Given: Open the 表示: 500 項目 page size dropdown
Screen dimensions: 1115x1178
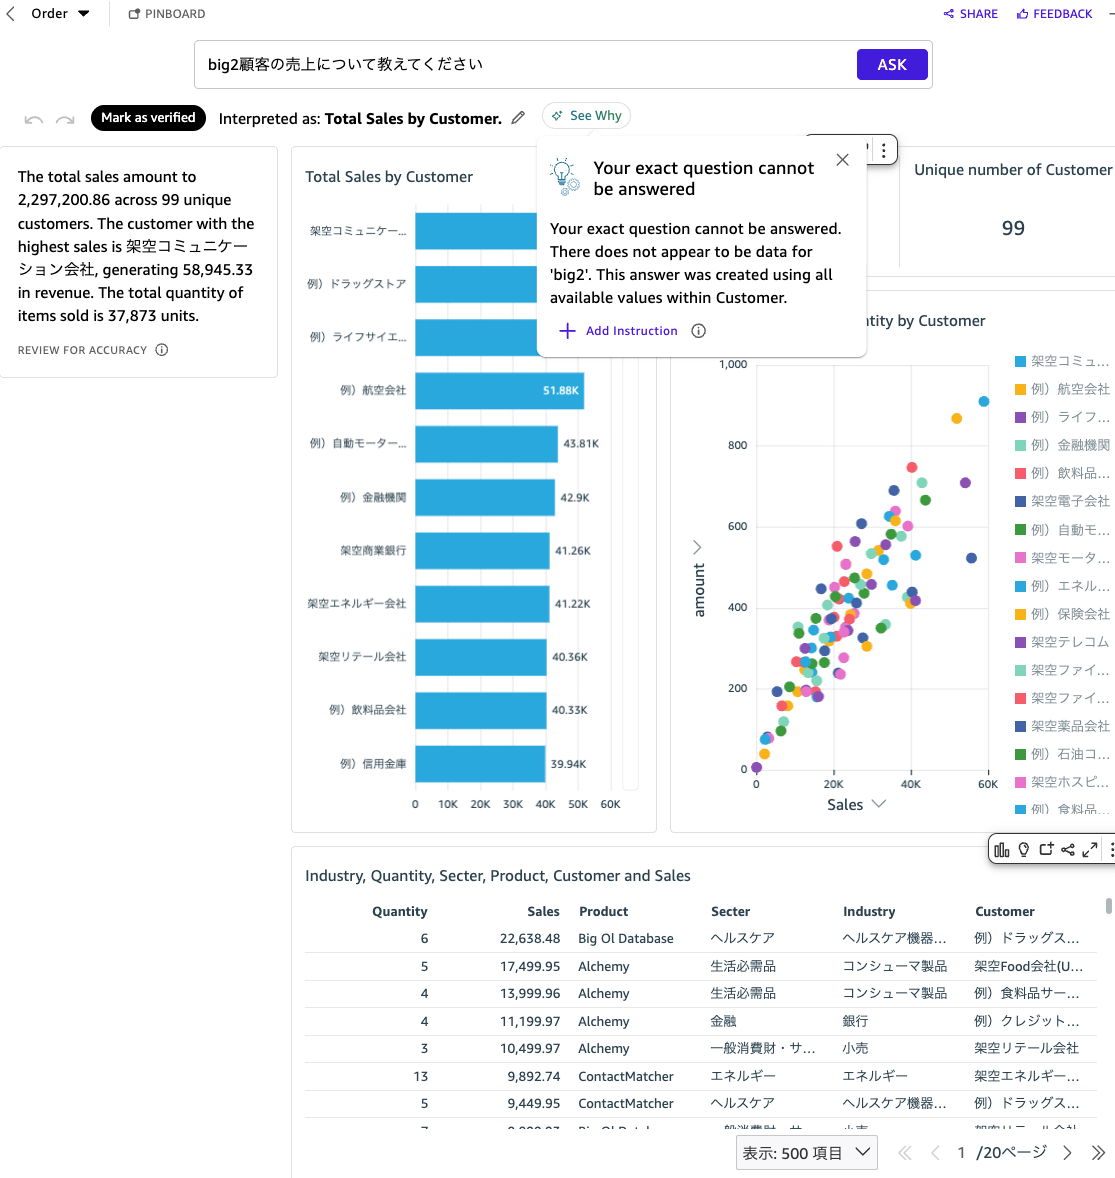Looking at the screenshot, I should point(806,1152).
